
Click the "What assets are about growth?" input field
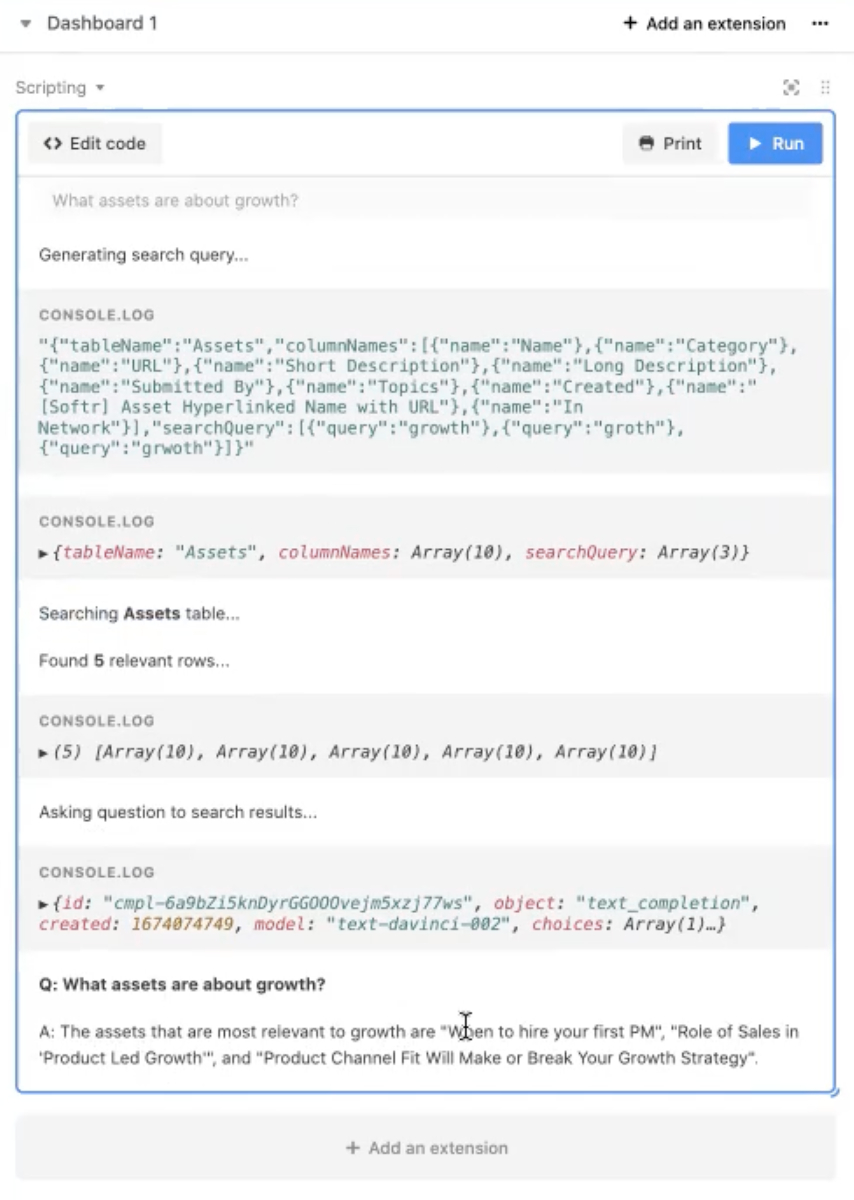(425, 201)
